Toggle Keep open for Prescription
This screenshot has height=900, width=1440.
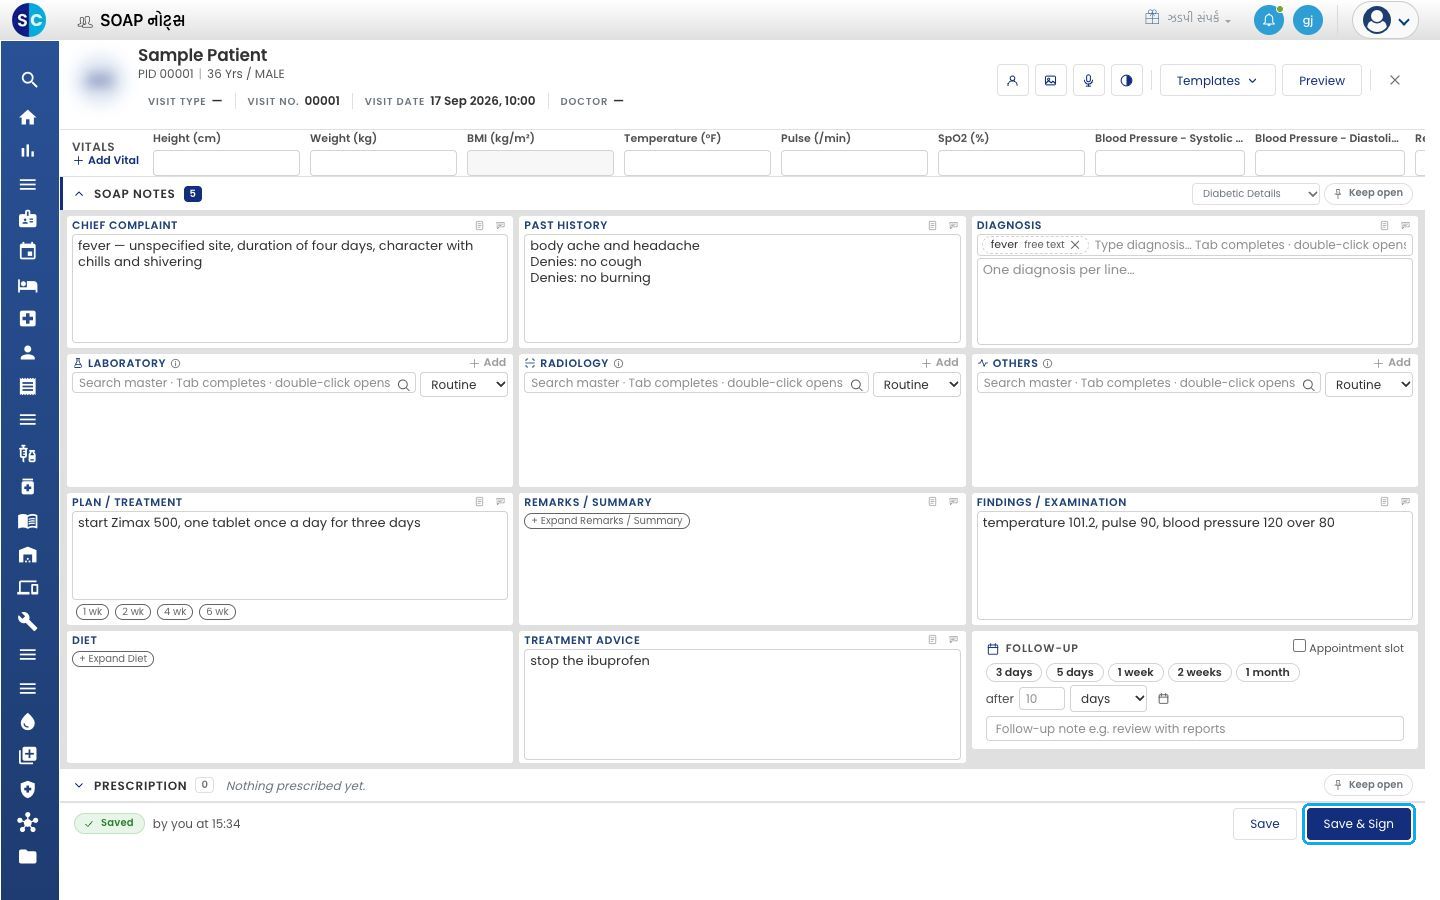pos(1368,785)
